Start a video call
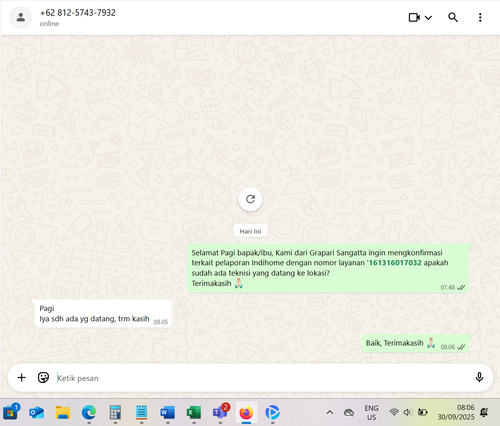This screenshot has height=426, width=500. 414,17
